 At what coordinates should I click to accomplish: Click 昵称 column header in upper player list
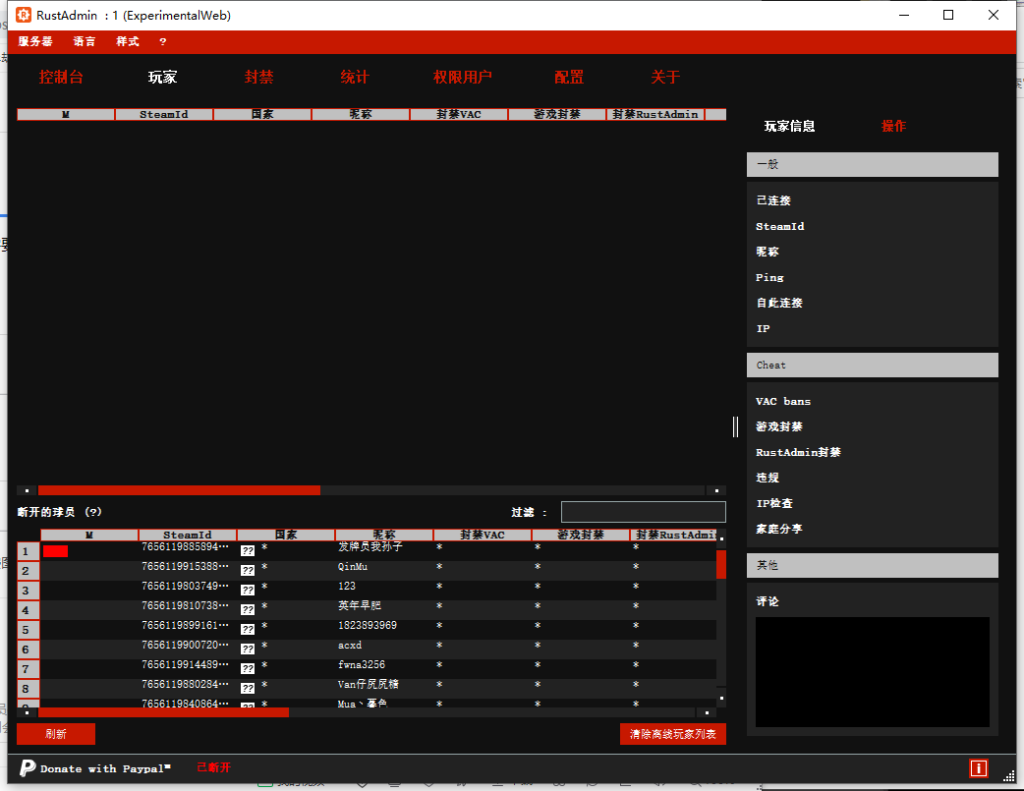360,115
